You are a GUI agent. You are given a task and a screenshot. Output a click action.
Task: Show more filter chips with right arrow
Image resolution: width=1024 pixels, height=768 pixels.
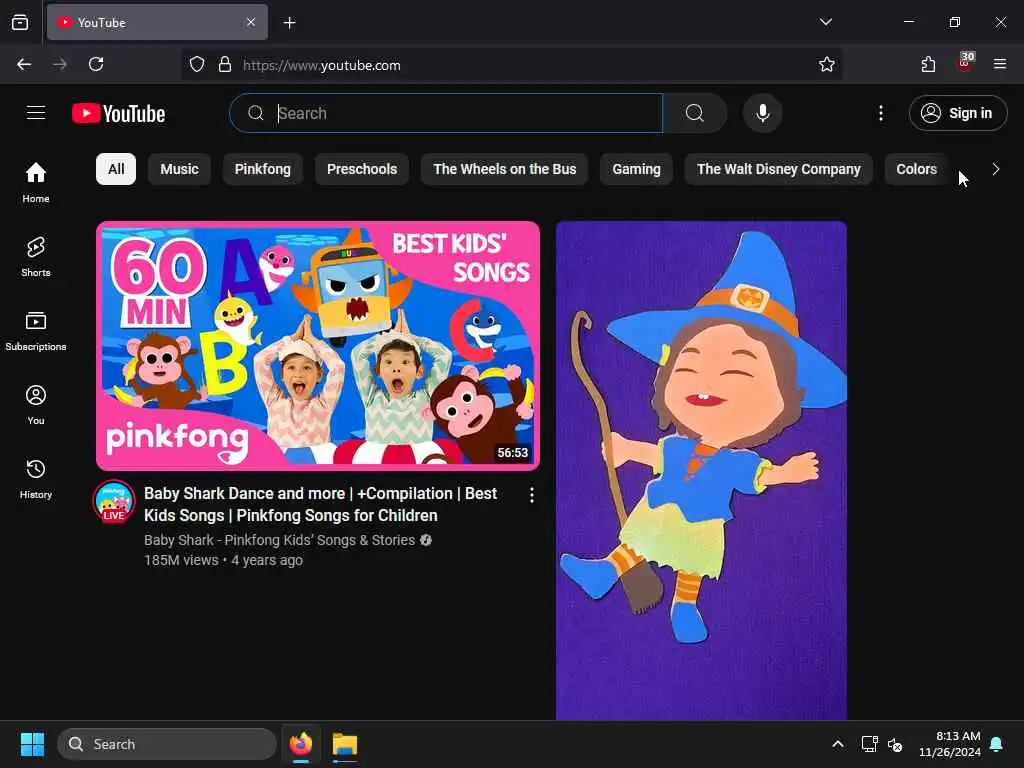click(x=995, y=169)
